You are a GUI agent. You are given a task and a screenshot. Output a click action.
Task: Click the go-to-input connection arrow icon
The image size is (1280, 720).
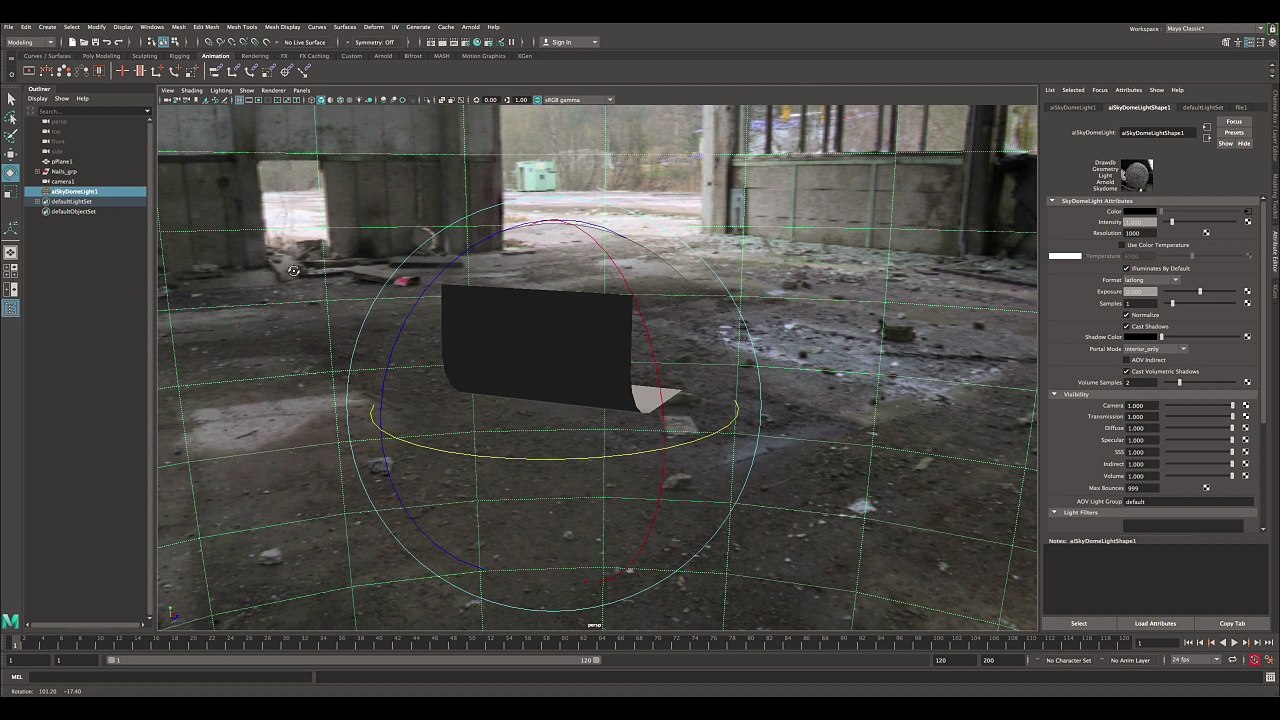pyautogui.click(x=1206, y=126)
